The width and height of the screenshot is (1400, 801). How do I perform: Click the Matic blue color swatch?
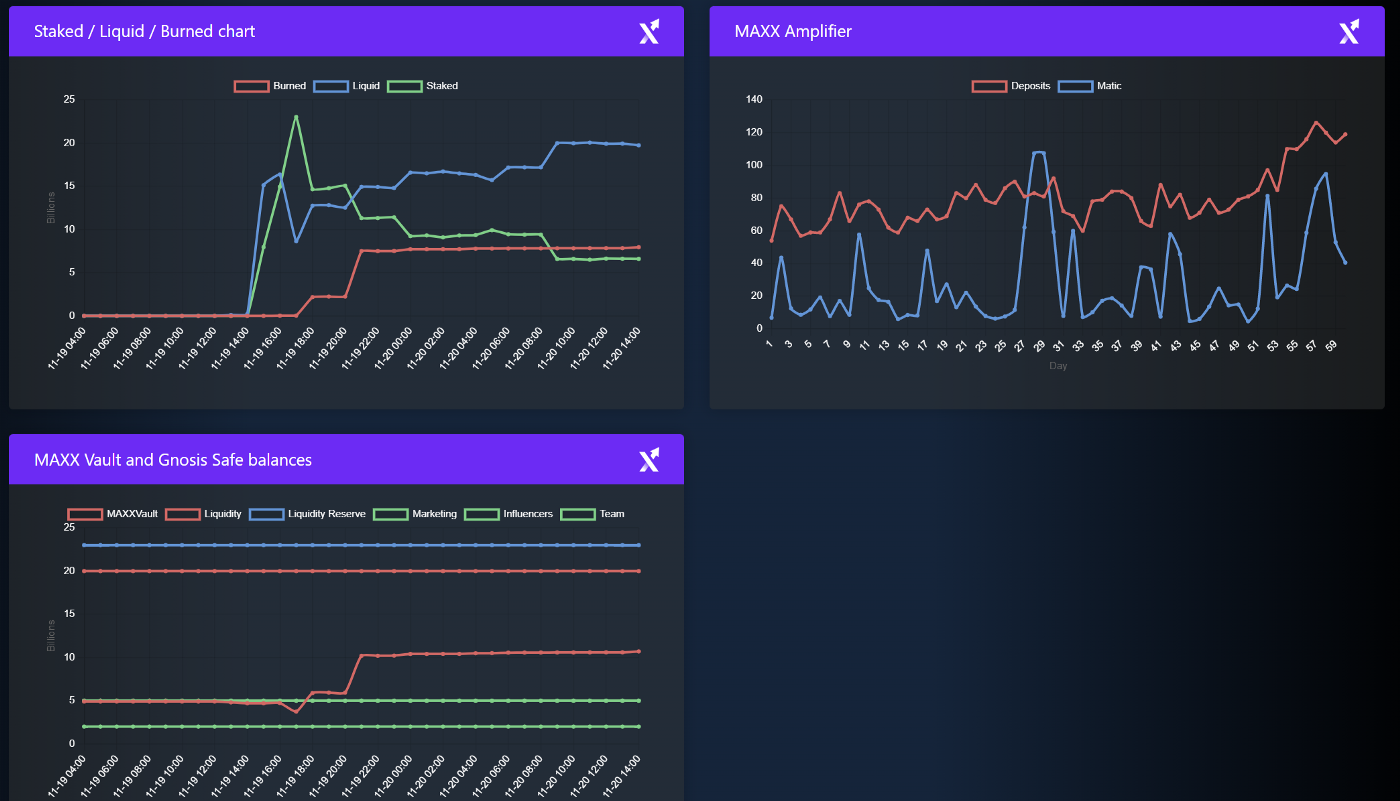[1075, 86]
